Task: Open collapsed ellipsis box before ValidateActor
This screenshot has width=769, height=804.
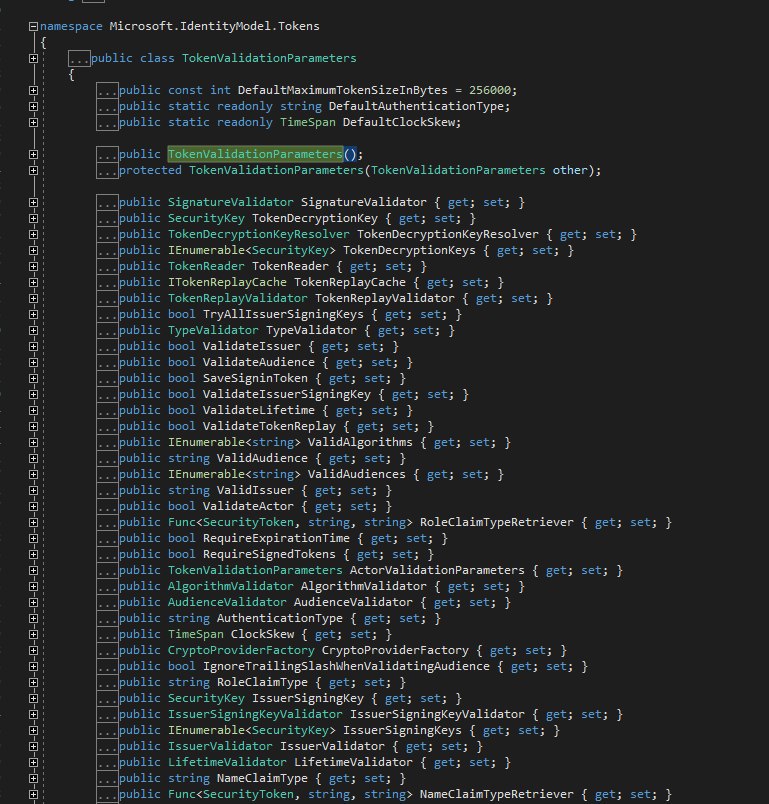Action: point(107,506)
